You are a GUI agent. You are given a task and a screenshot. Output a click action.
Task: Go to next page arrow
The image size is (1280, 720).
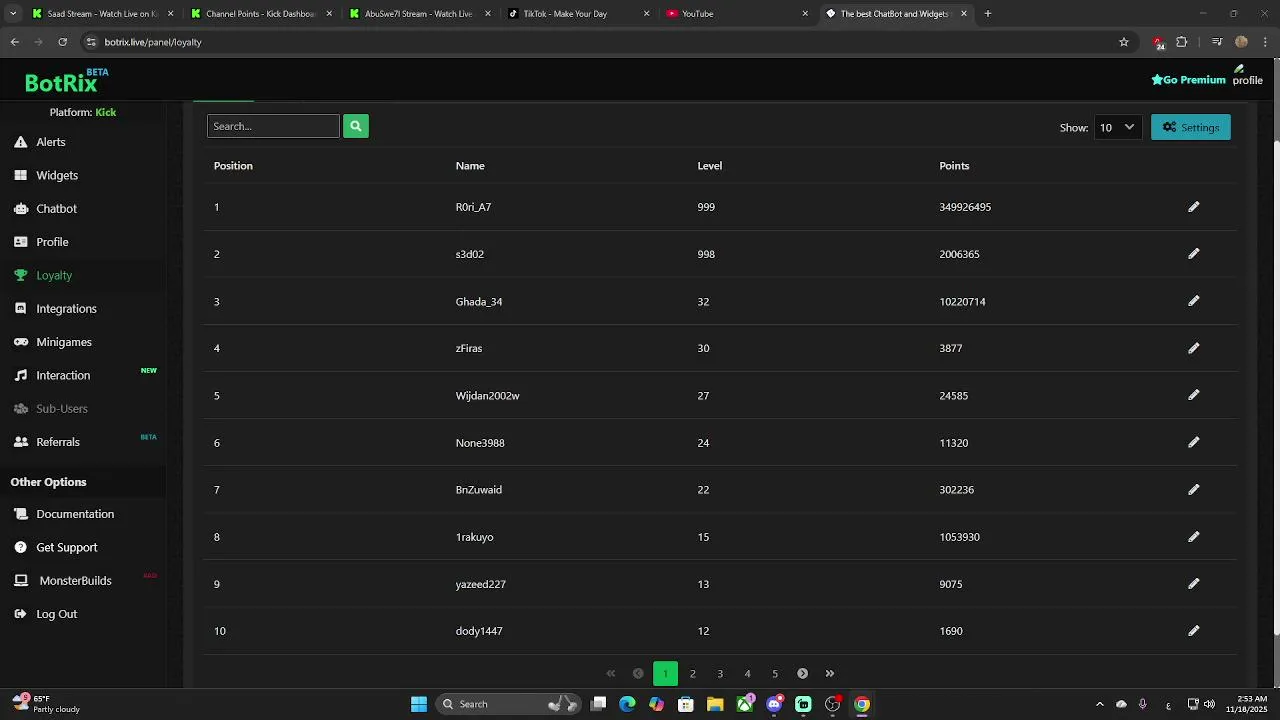pyautogui.click(x=802, y=674)
